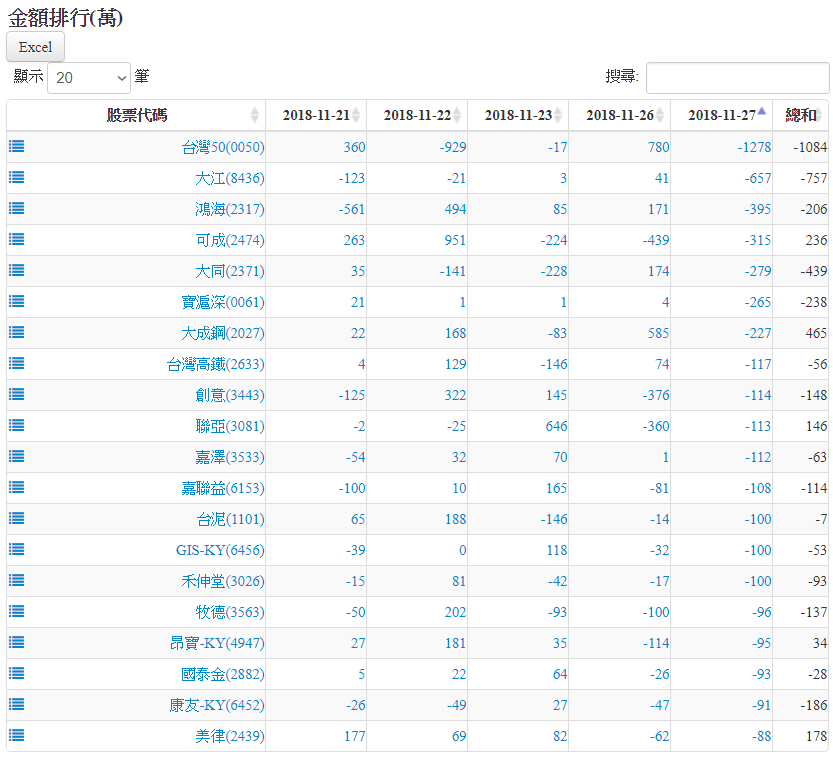
Task: Focus the 搜尋 search input field
Action: [737, 77]
